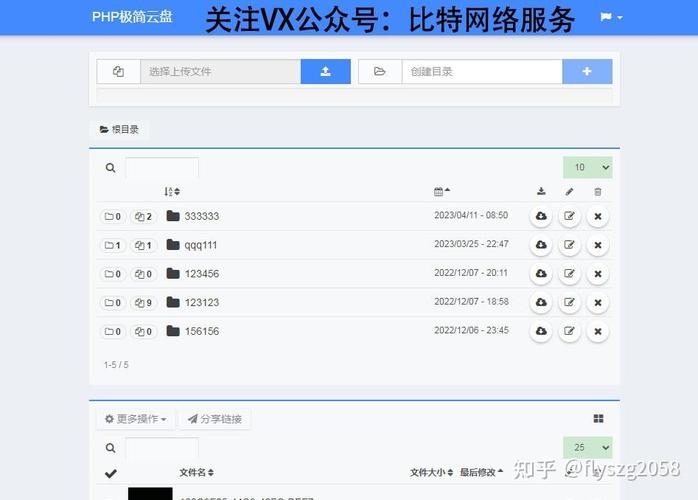Delete the qqq111 folder
Image resolution: width=698 pixels, height=500 pixels.
(x=598, y=245)
